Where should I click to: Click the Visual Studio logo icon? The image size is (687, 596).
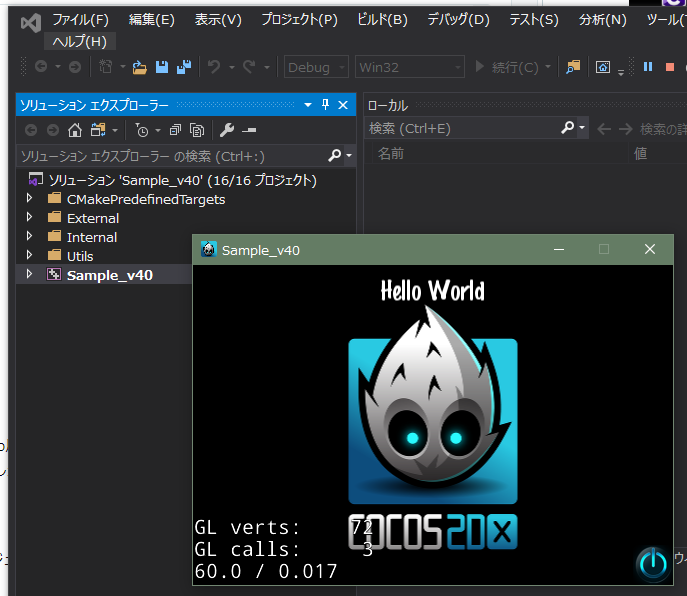click(x=31, y=23)
